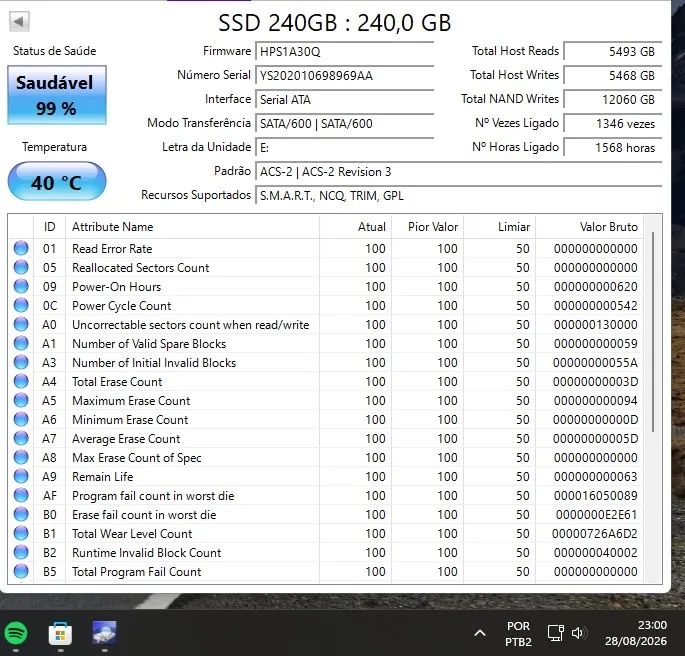Click the attribute list vertical scrollbar
The image size is (685, 656).
pos(653,332)
